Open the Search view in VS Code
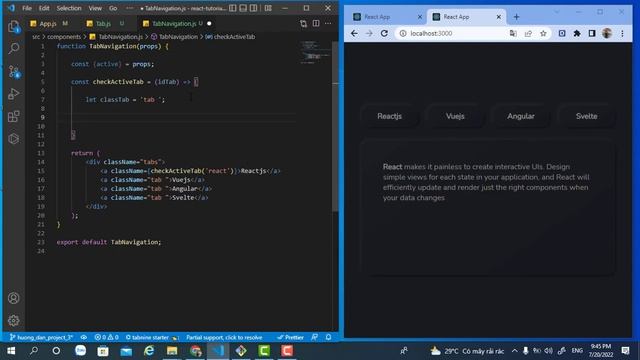Viewport: 640px width, 360px height. click(x=13, y=49)
